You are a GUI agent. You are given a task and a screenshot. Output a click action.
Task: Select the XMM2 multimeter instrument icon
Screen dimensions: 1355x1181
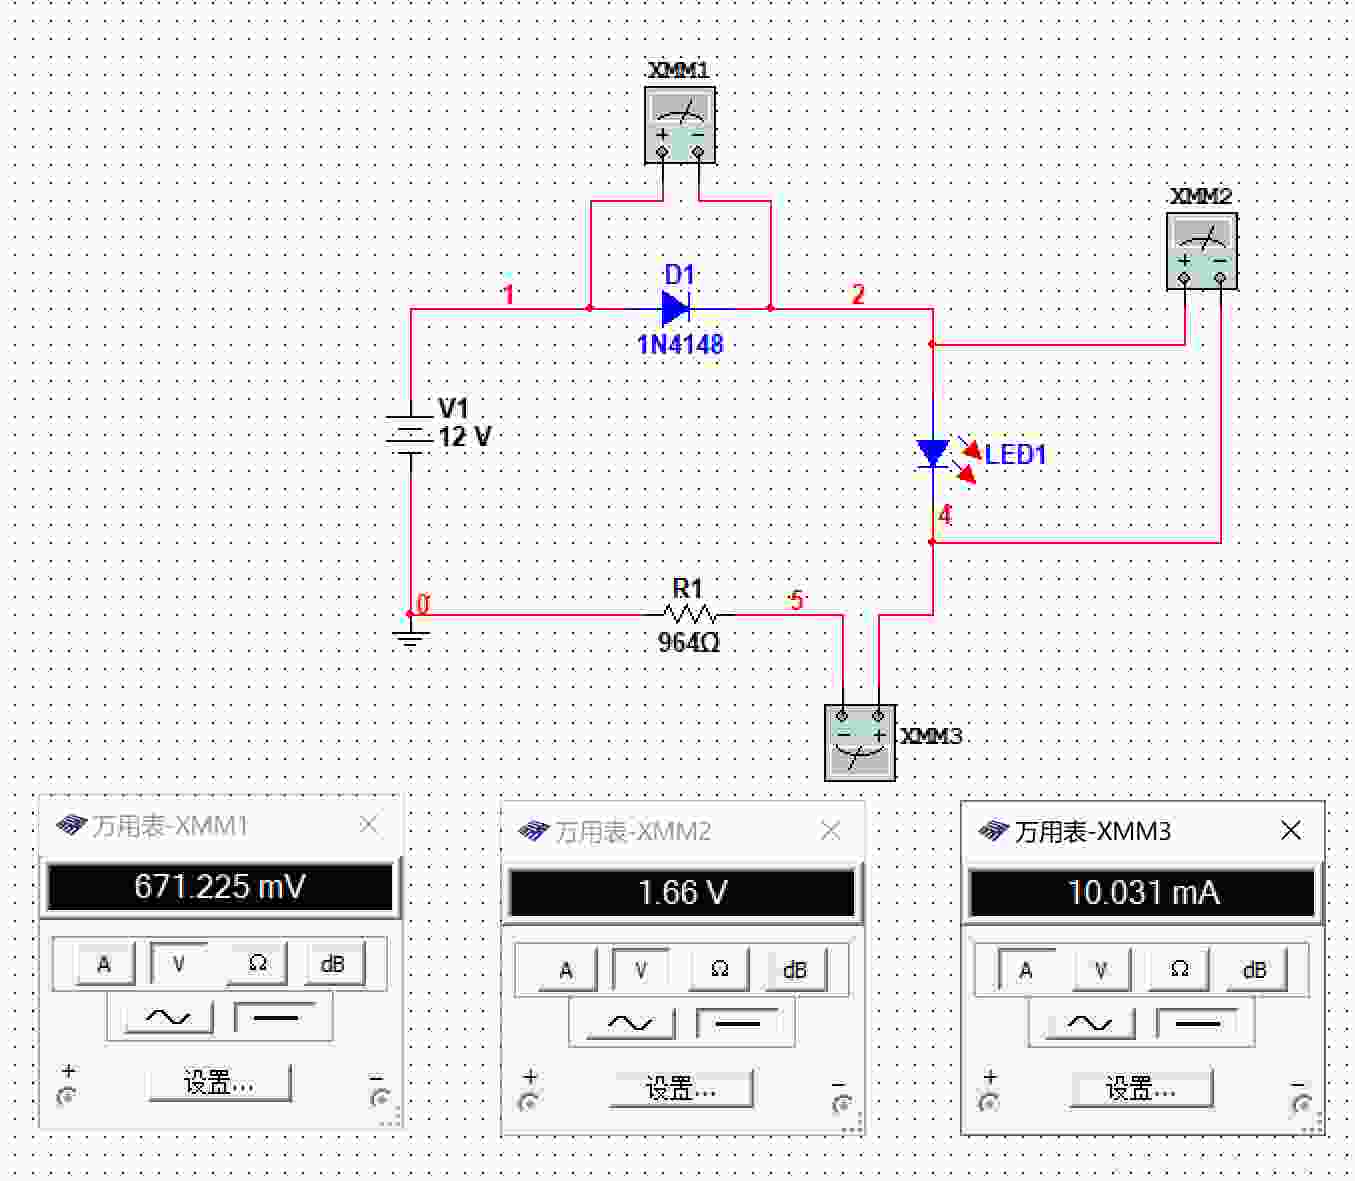coord(1202,251)
